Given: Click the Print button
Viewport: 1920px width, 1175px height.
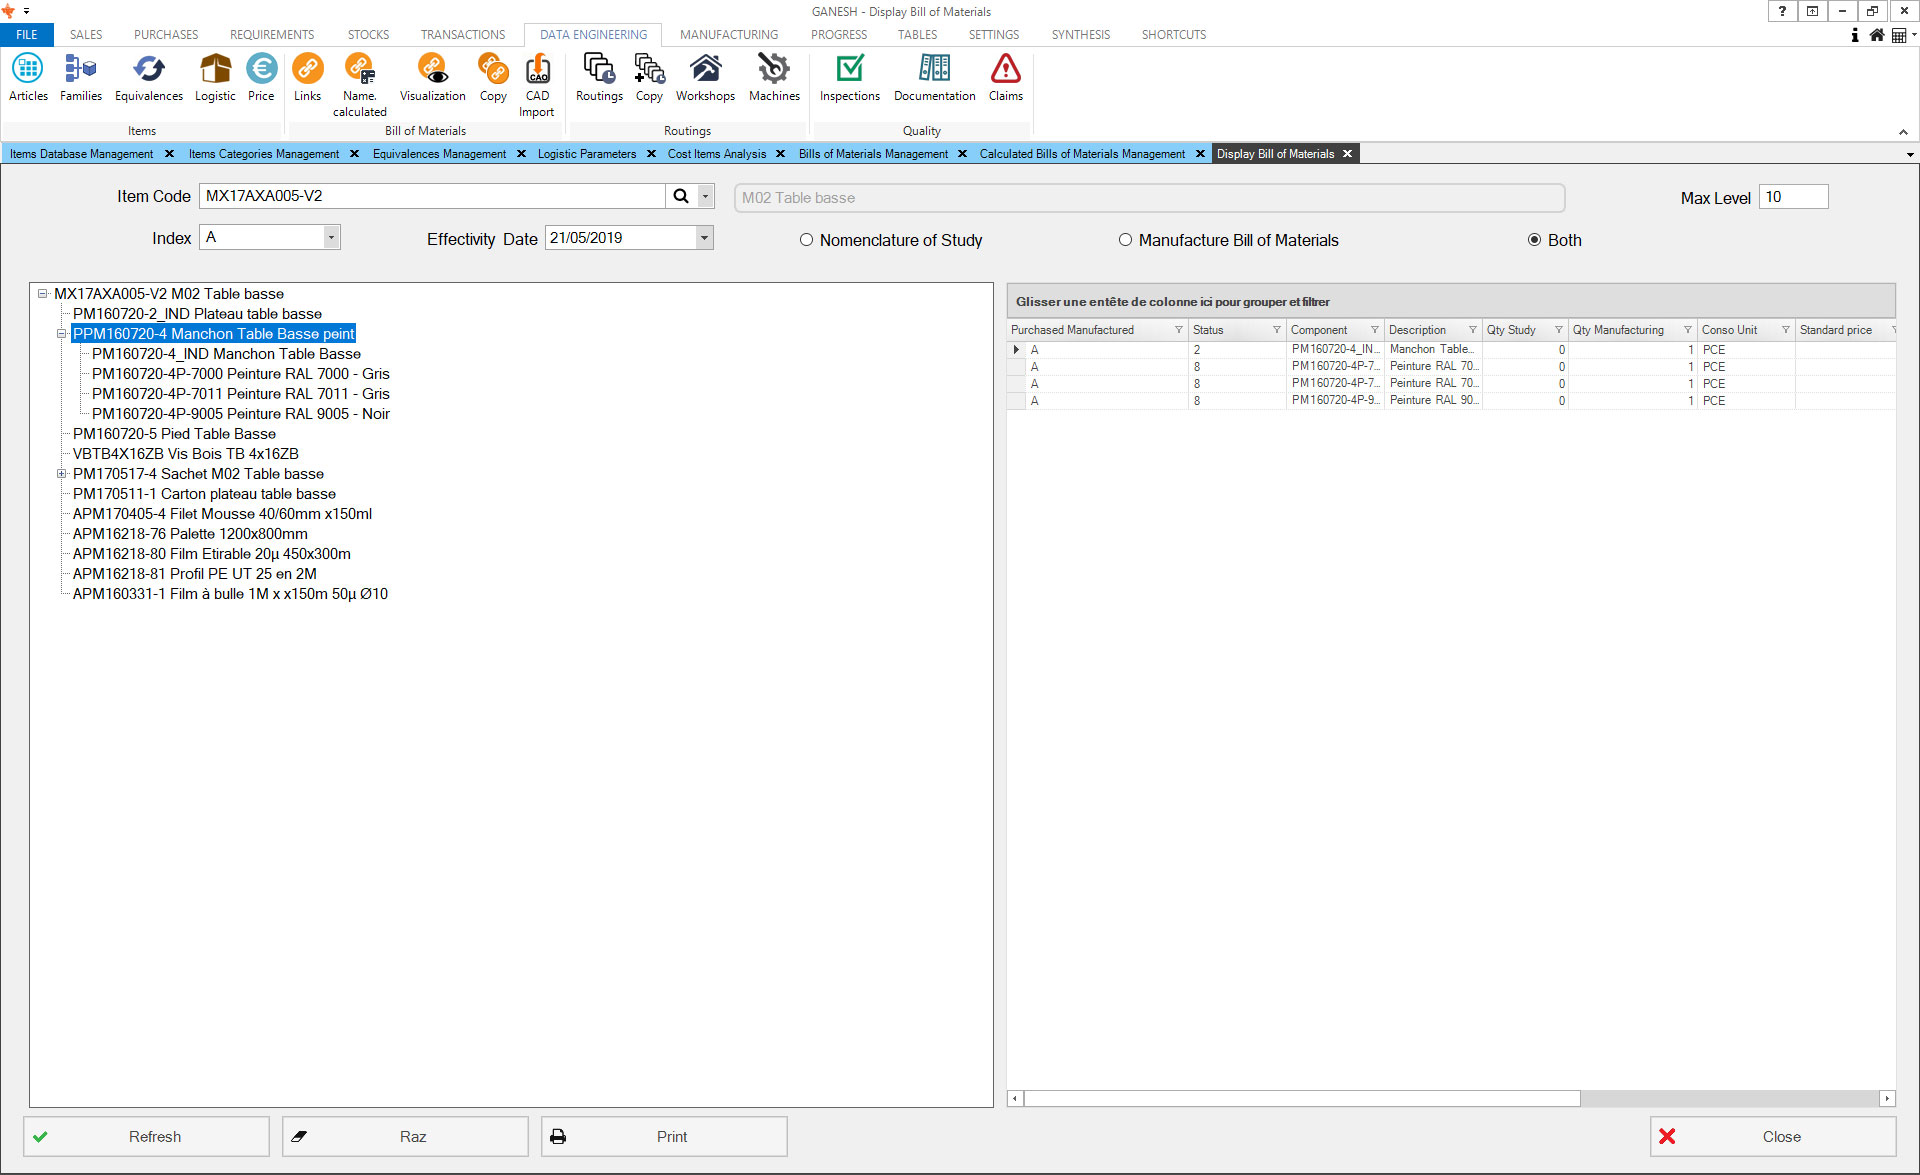Looking at the screenshot, I should pos(664,1137).
